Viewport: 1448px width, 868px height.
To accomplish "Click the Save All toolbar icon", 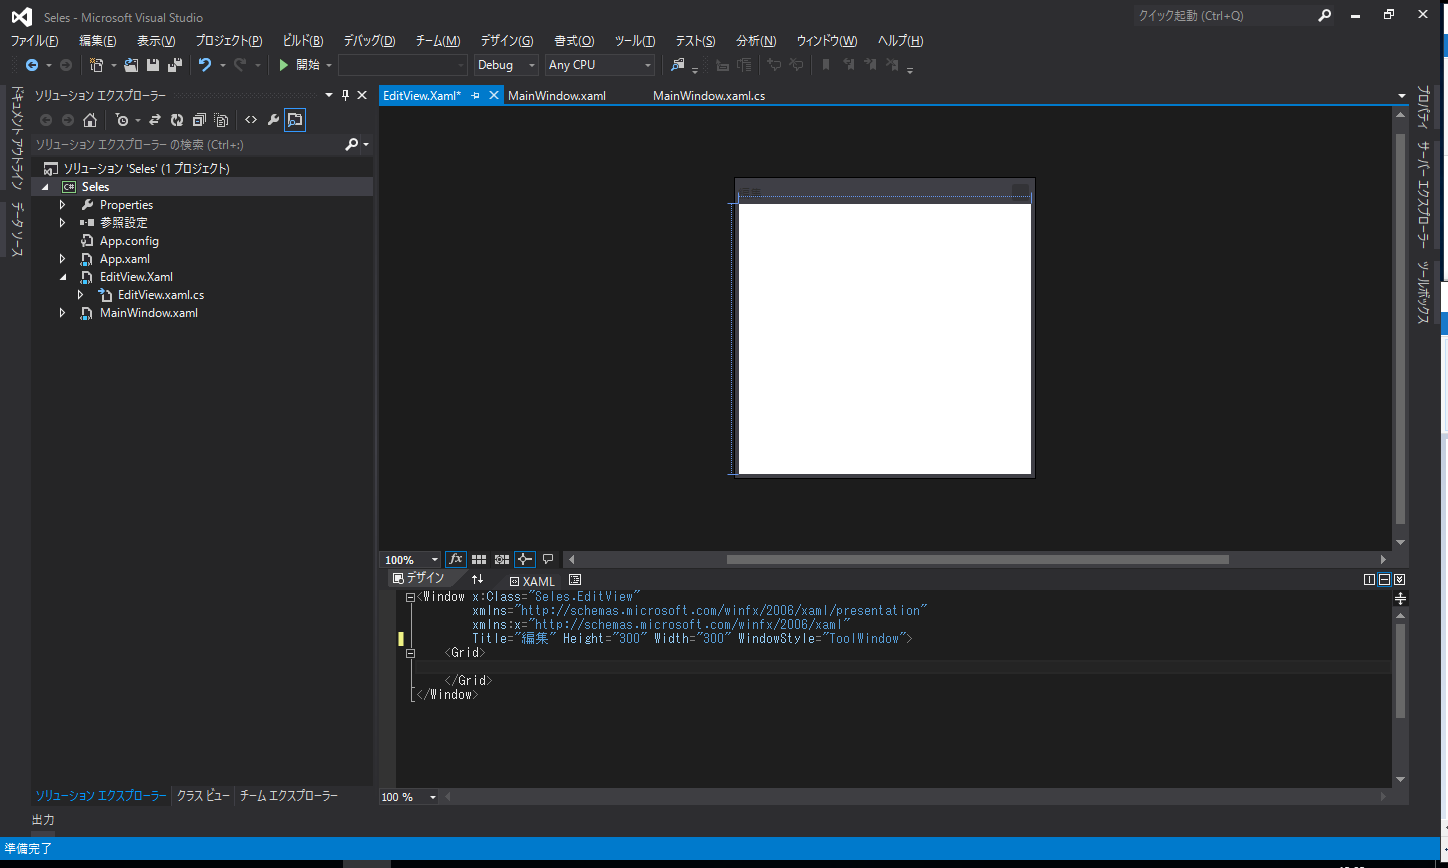I will 175,65.
